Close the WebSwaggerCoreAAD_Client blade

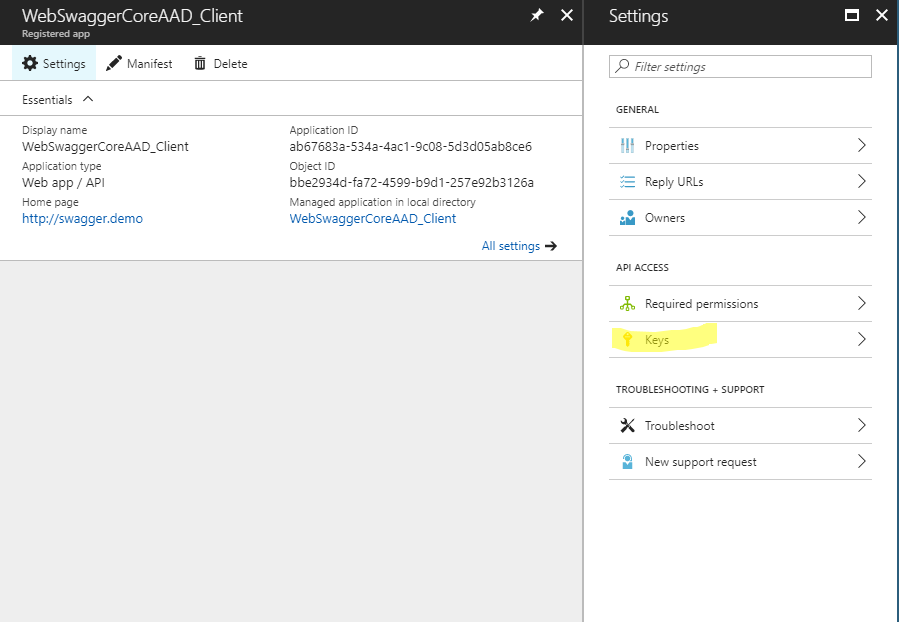point(566,15)
